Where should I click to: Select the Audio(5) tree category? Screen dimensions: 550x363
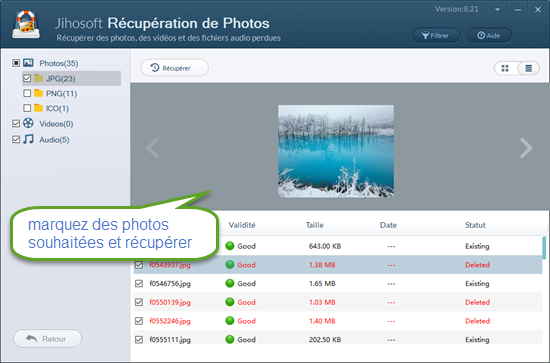[54, 140]
